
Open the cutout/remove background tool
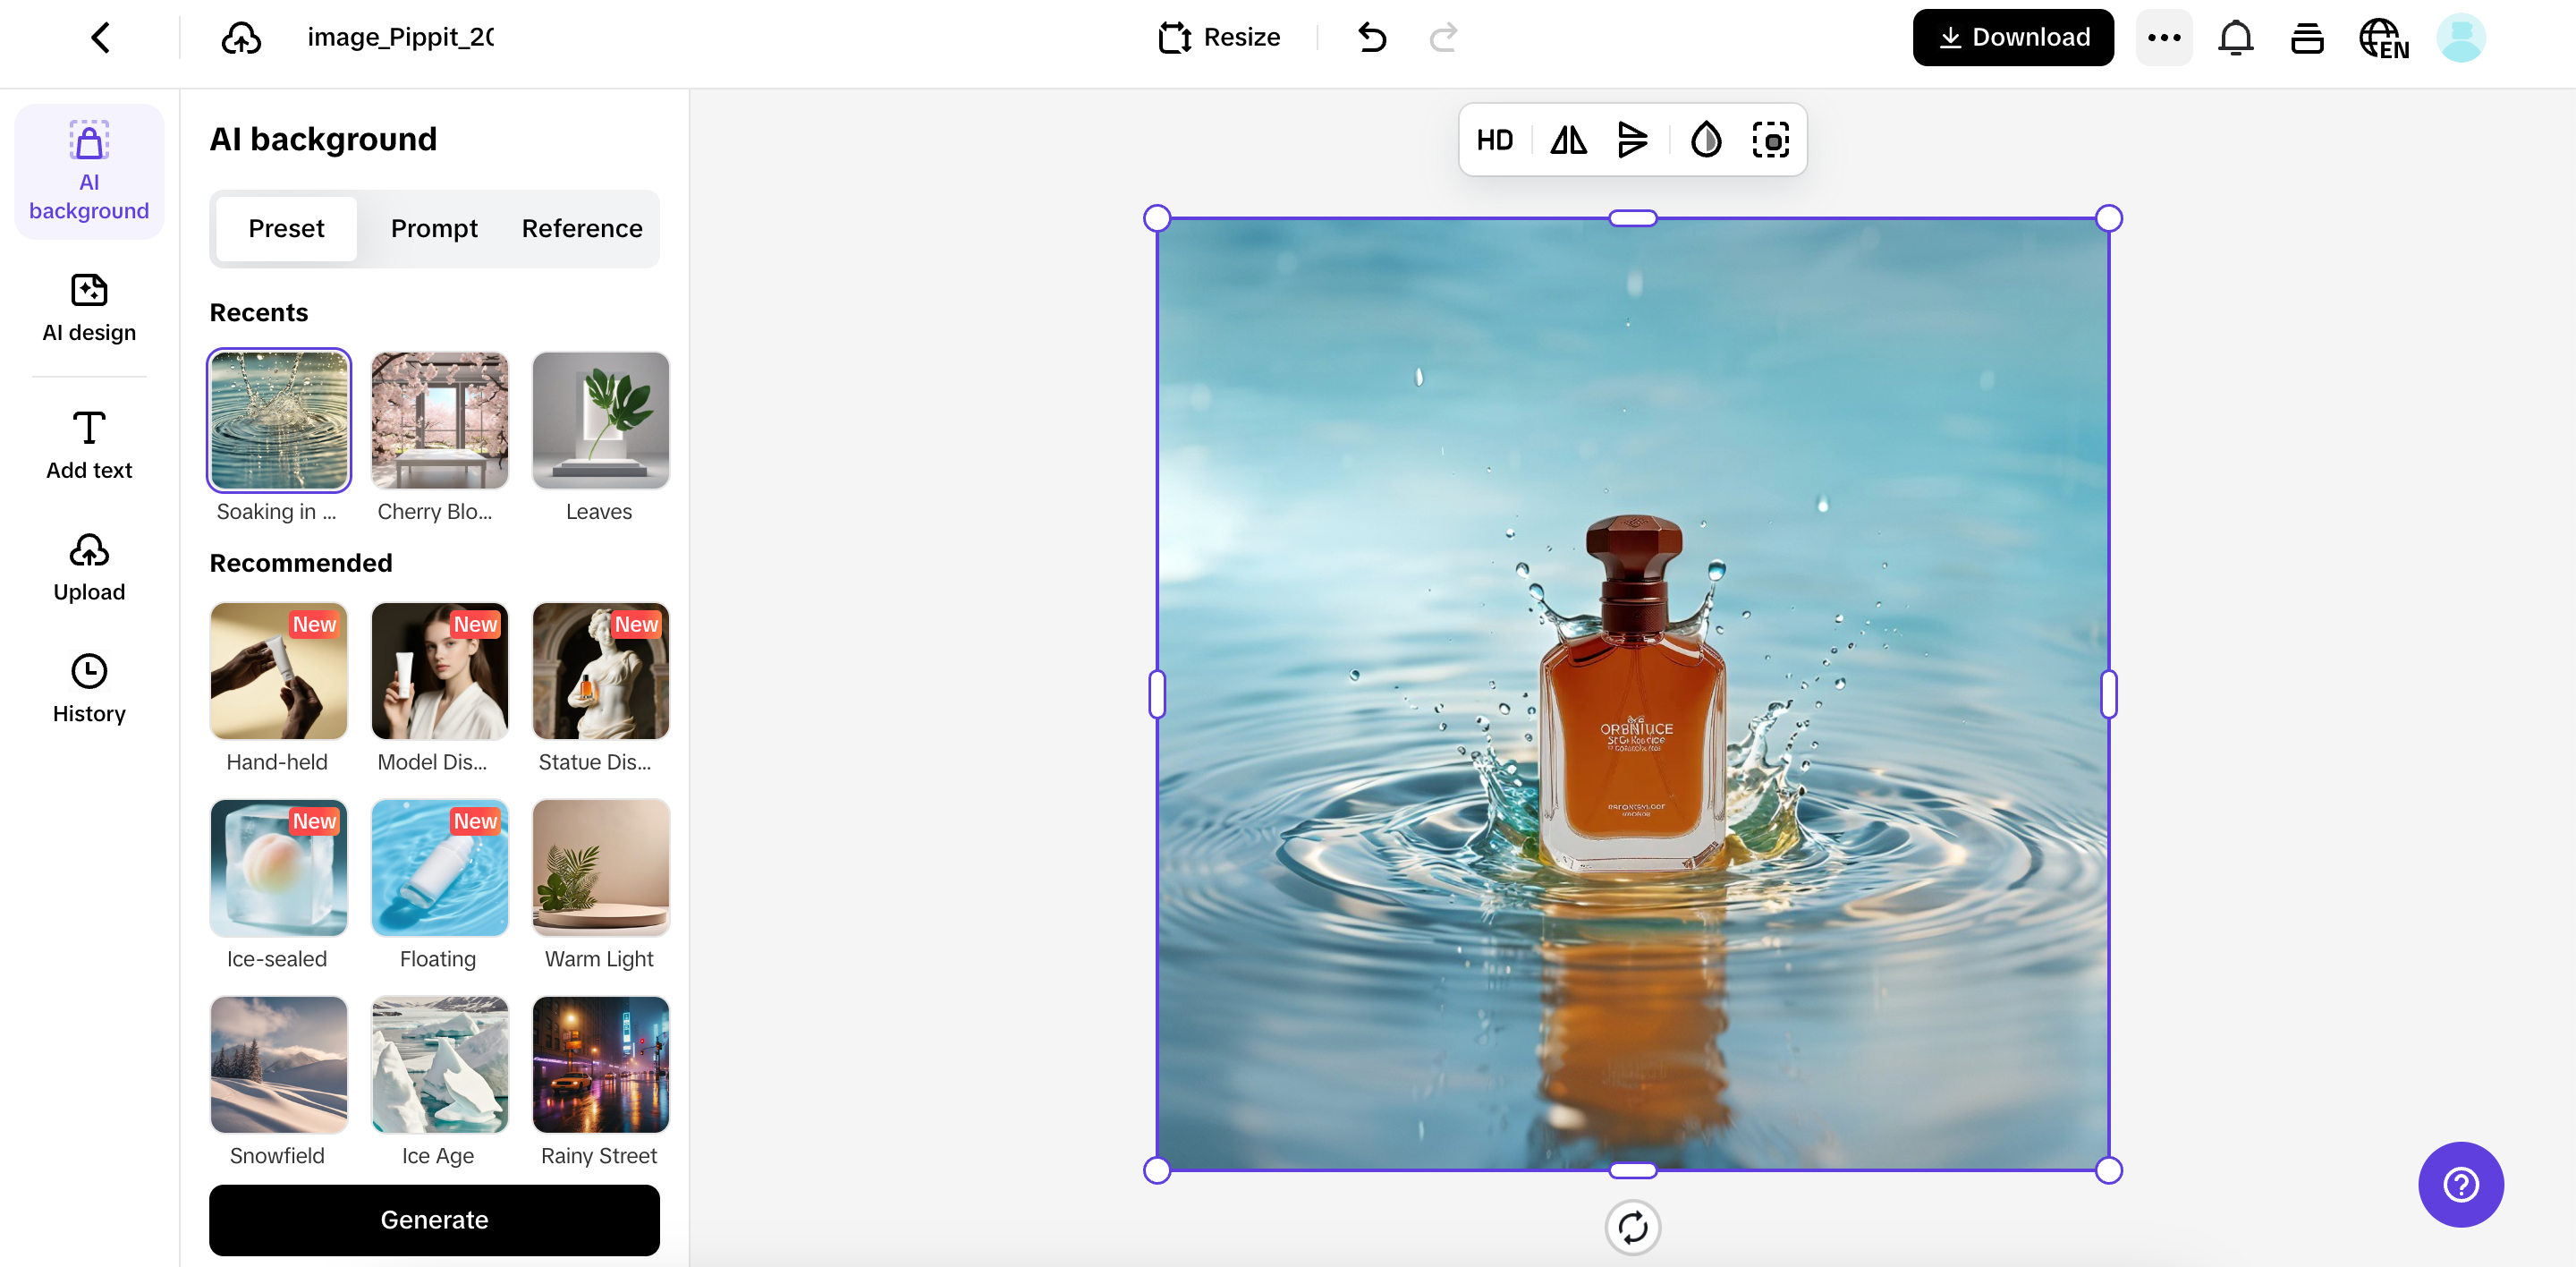click(x=1771, y=140)
